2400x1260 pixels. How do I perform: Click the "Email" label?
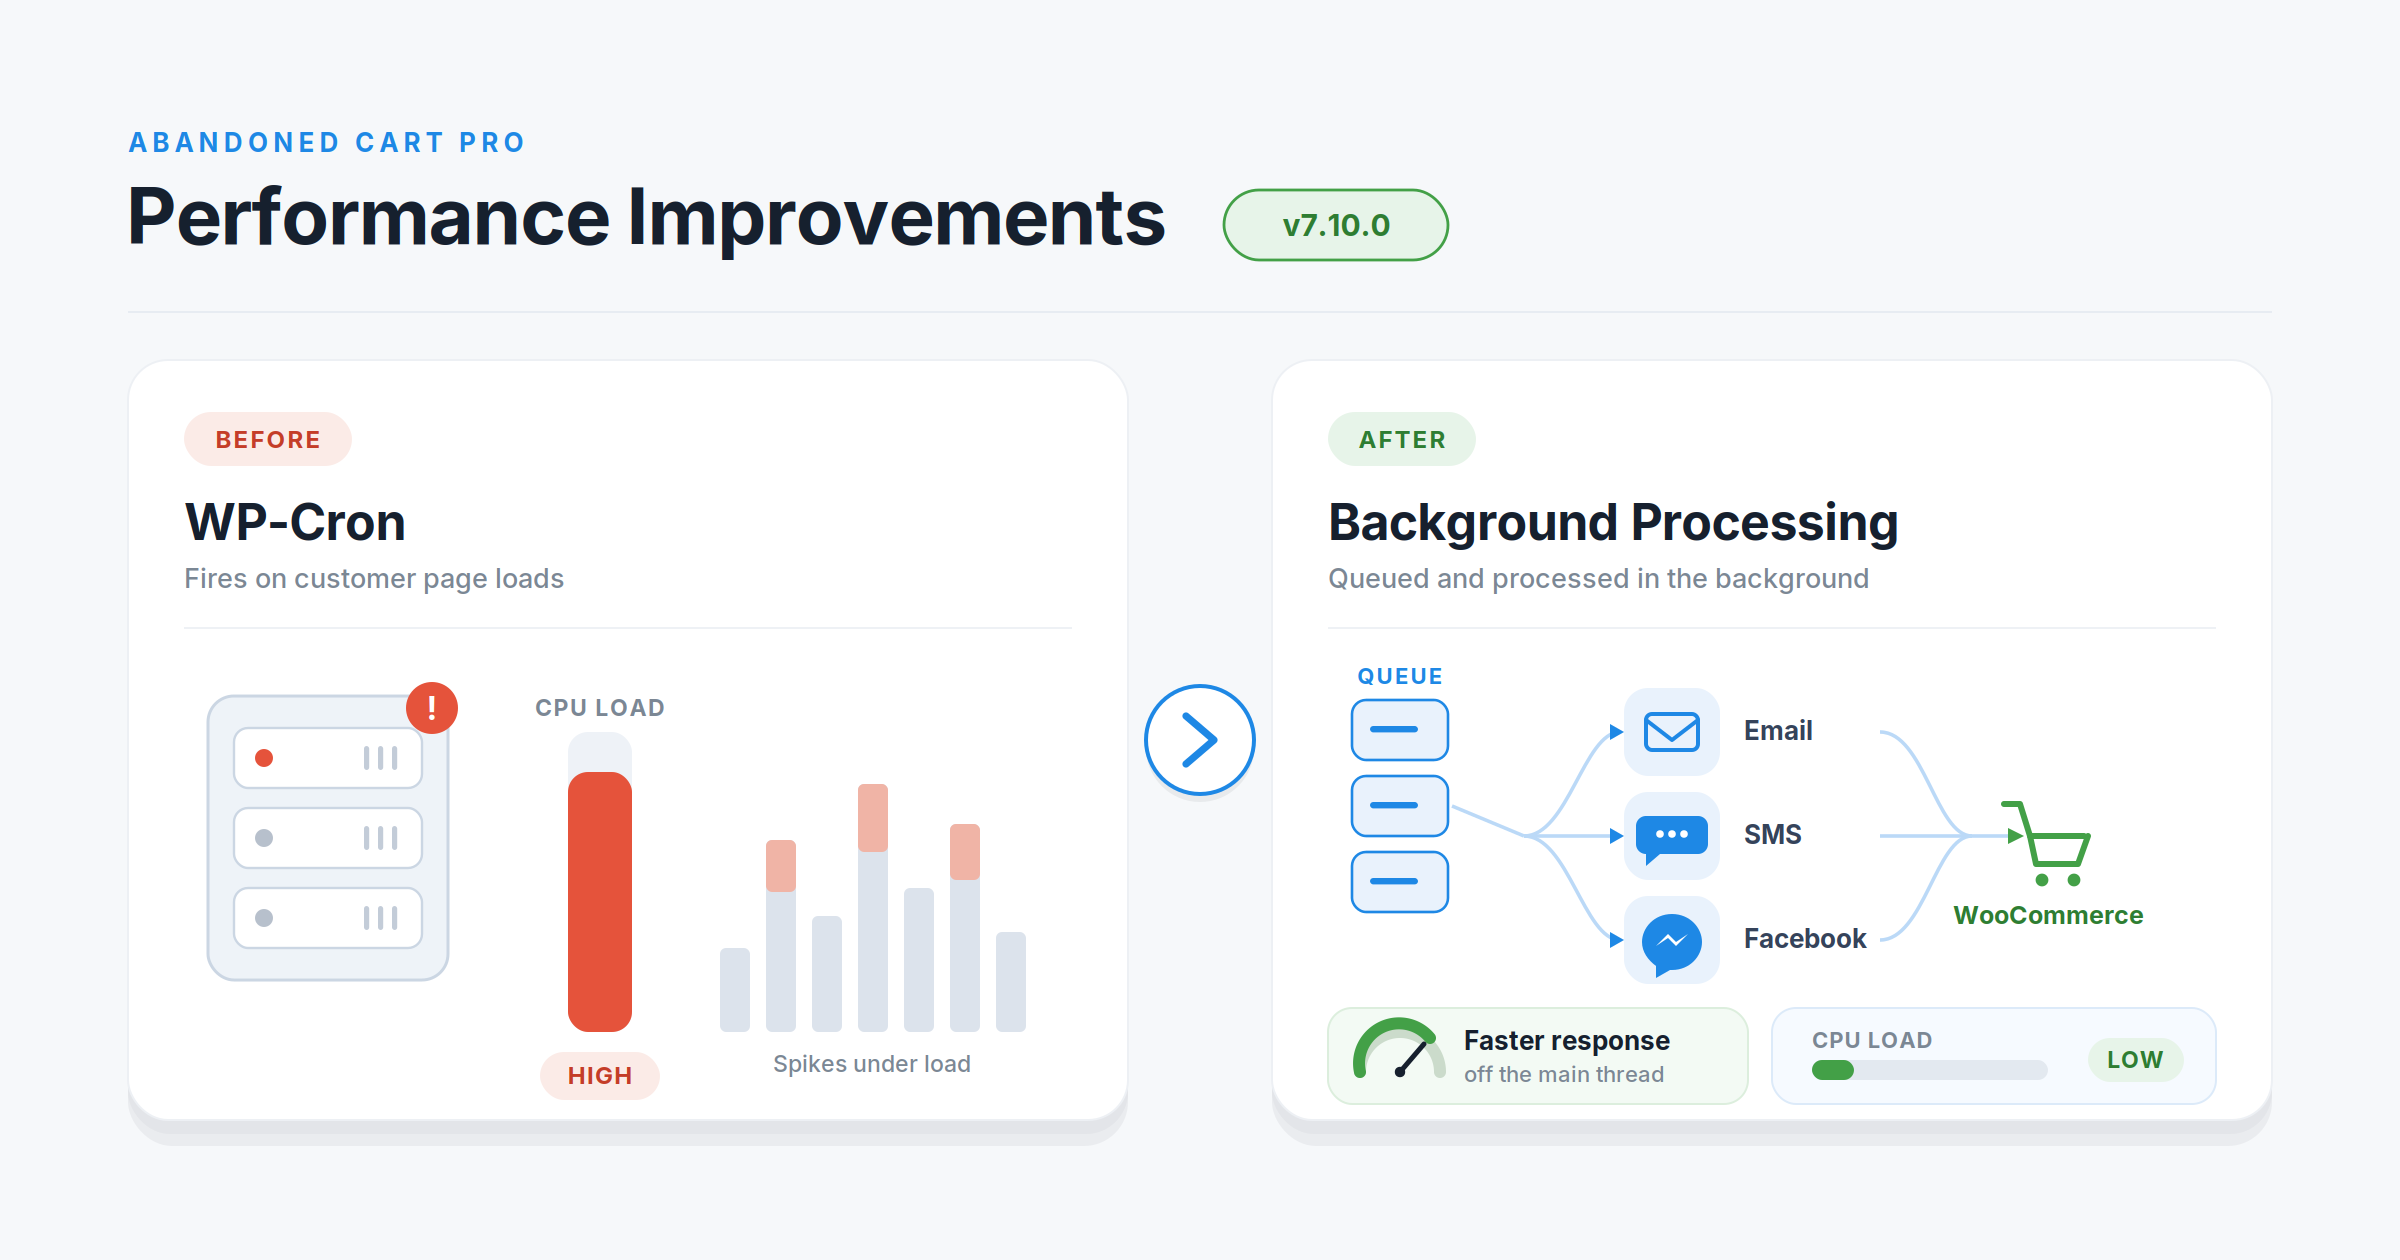point(1778,731)
